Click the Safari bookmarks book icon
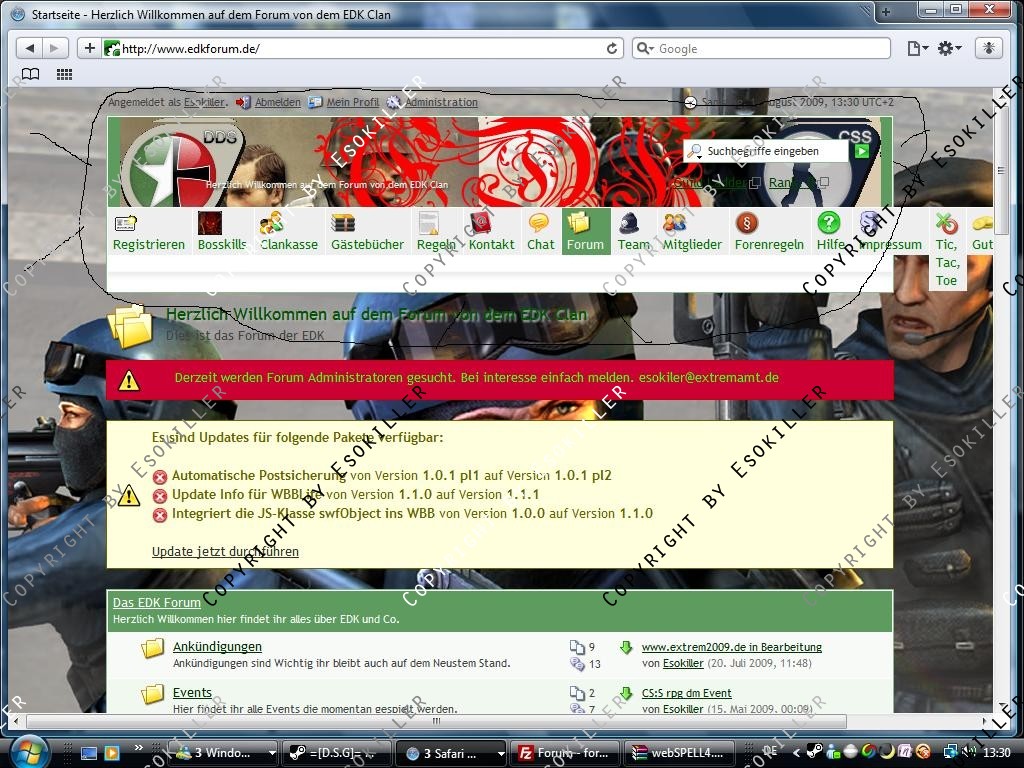 (31, 74)
